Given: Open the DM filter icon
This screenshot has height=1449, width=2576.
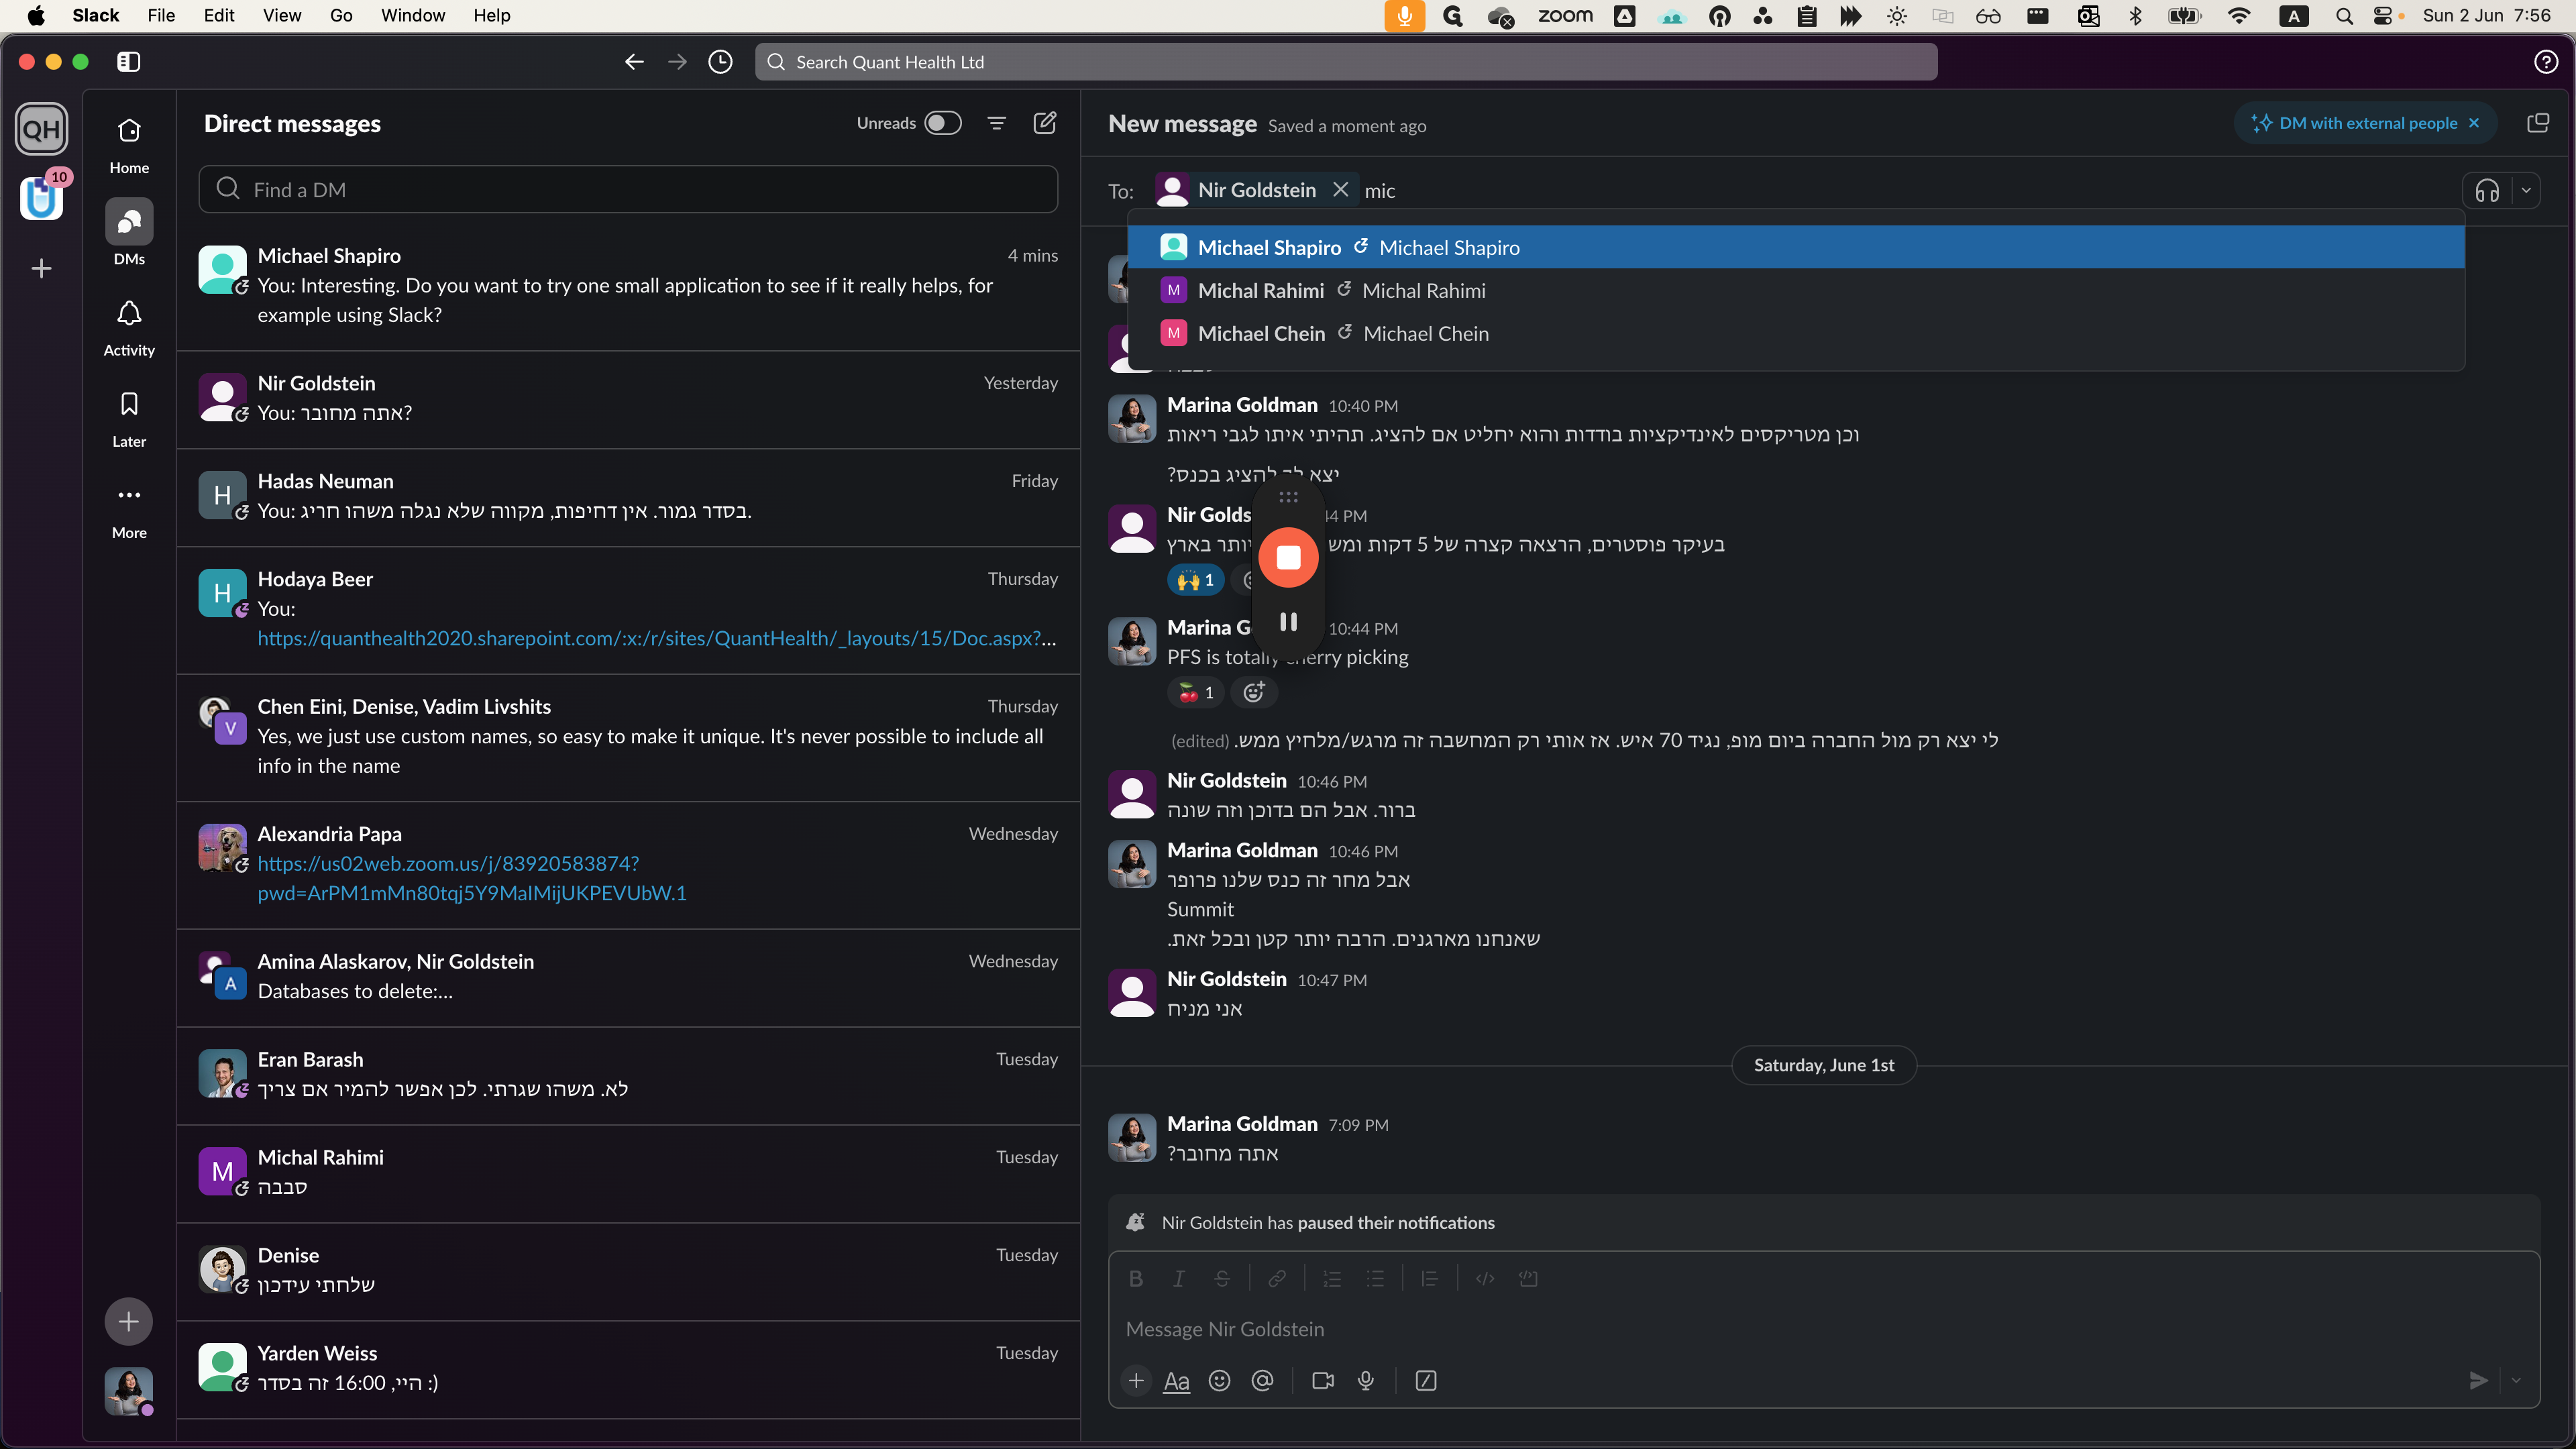Looking at the screenshot, I should tap(996, 123).
